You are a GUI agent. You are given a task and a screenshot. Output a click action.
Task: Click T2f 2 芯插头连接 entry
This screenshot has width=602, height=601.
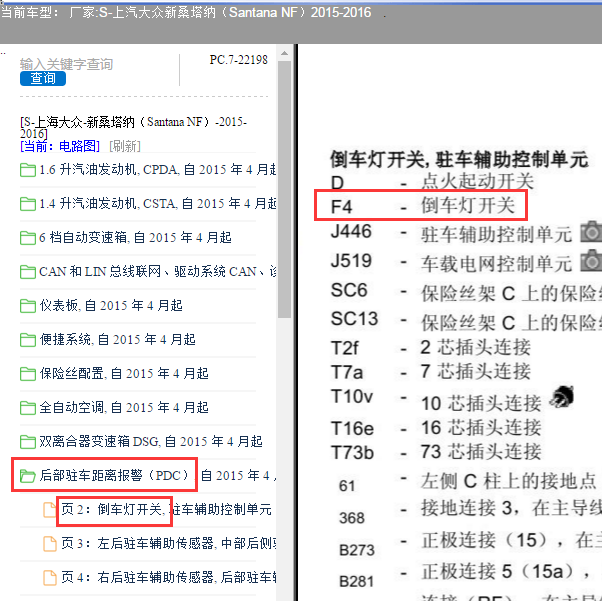click(431, 348)
